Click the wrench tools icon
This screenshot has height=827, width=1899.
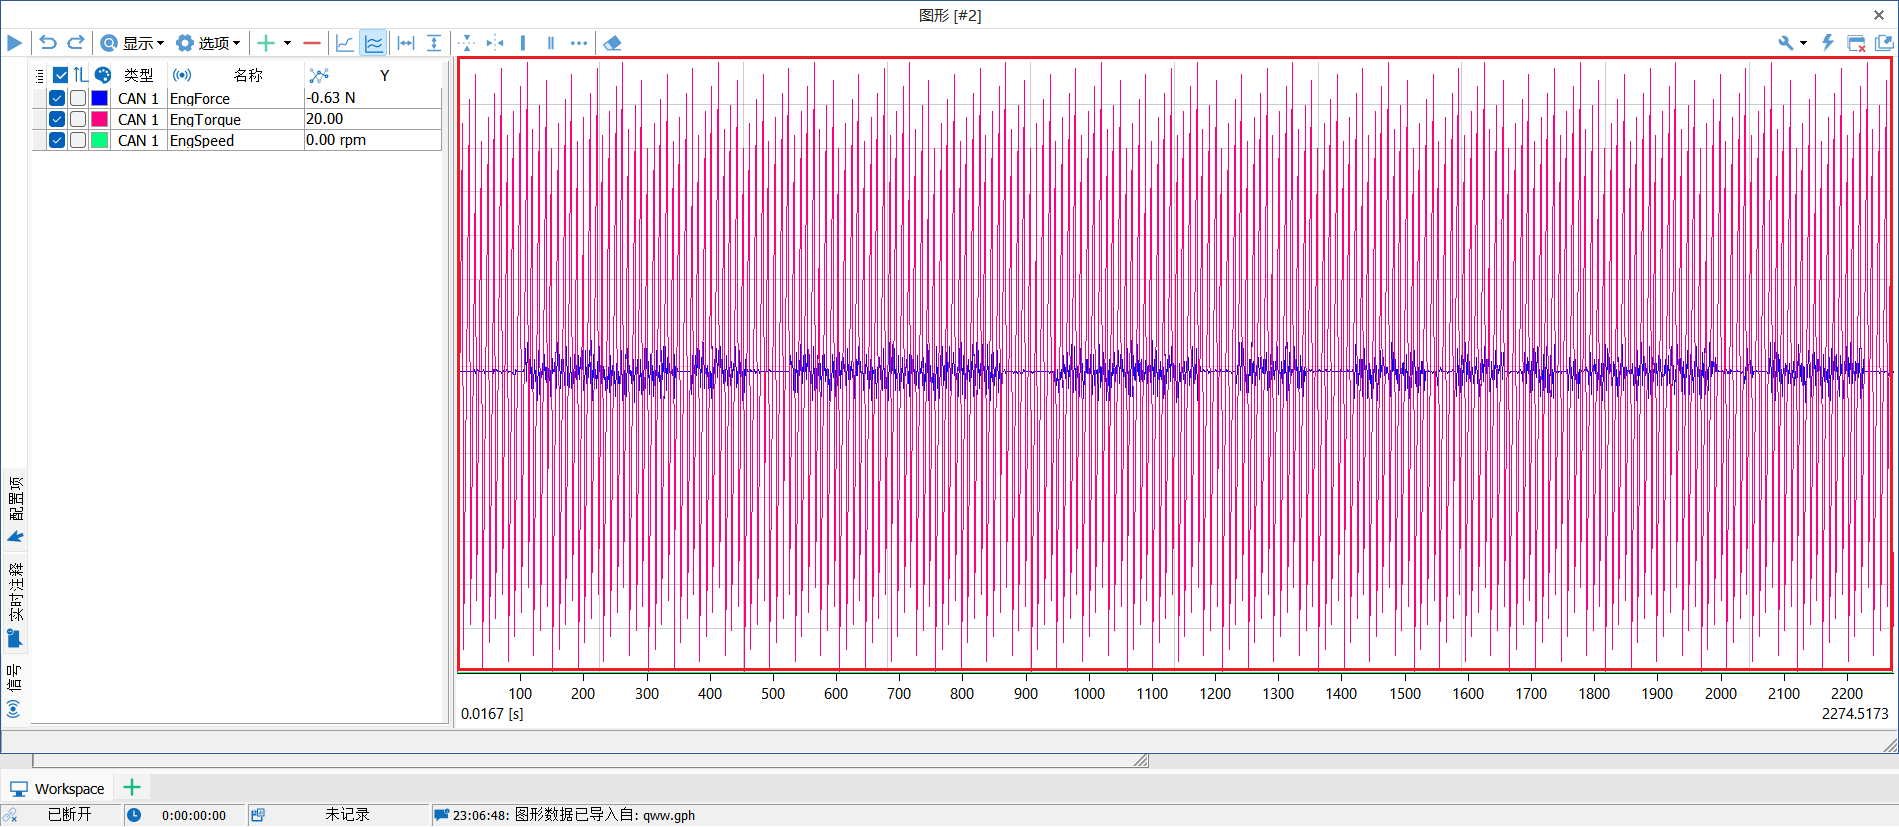click(1786, 43)
